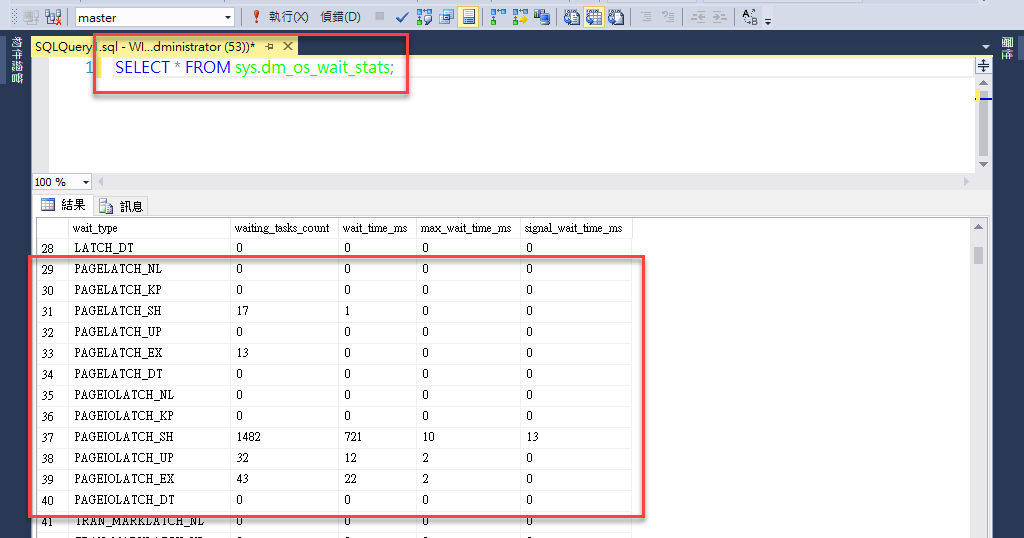
Task: Select row header 37 in results
Action: tap(52, 437)
